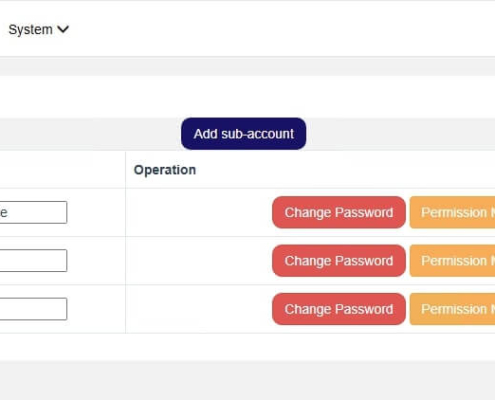Open the System dropdown menu
Screen dimensions: 495x400
tap(39, 29)
